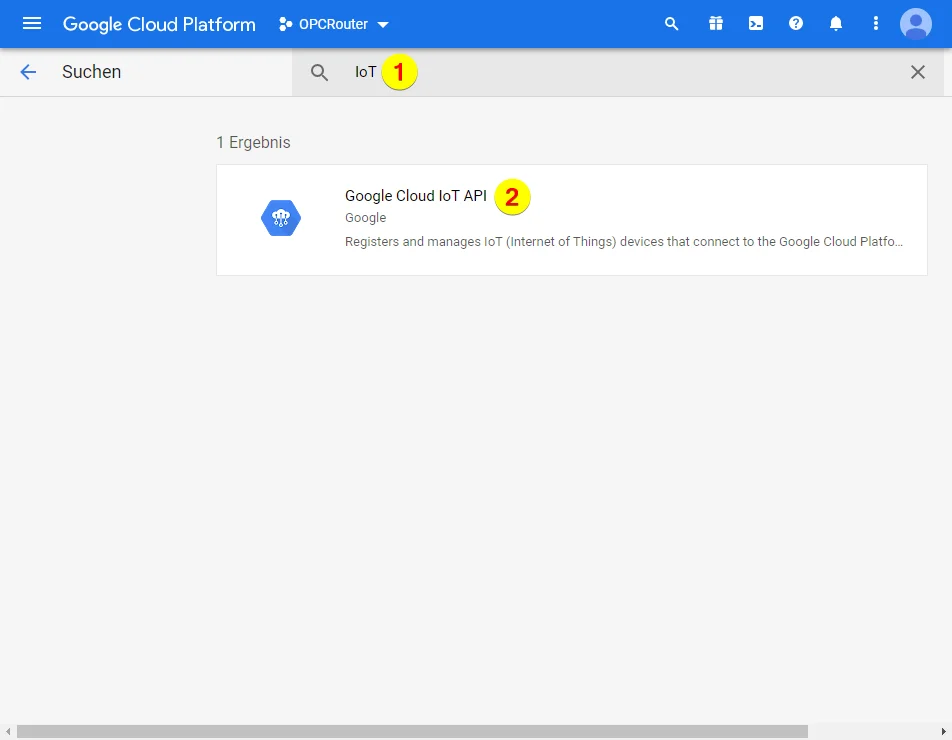The width and height of the screenshot is (952, 740).
Task: Click the search bar magnifier icon
Action: [x=319, y=73]
